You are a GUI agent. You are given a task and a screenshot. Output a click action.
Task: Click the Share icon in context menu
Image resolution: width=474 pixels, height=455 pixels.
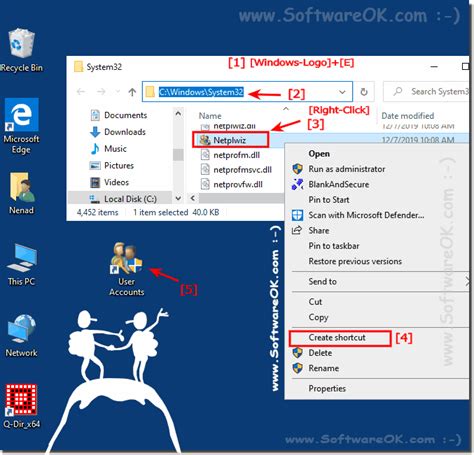pos(297,230)
